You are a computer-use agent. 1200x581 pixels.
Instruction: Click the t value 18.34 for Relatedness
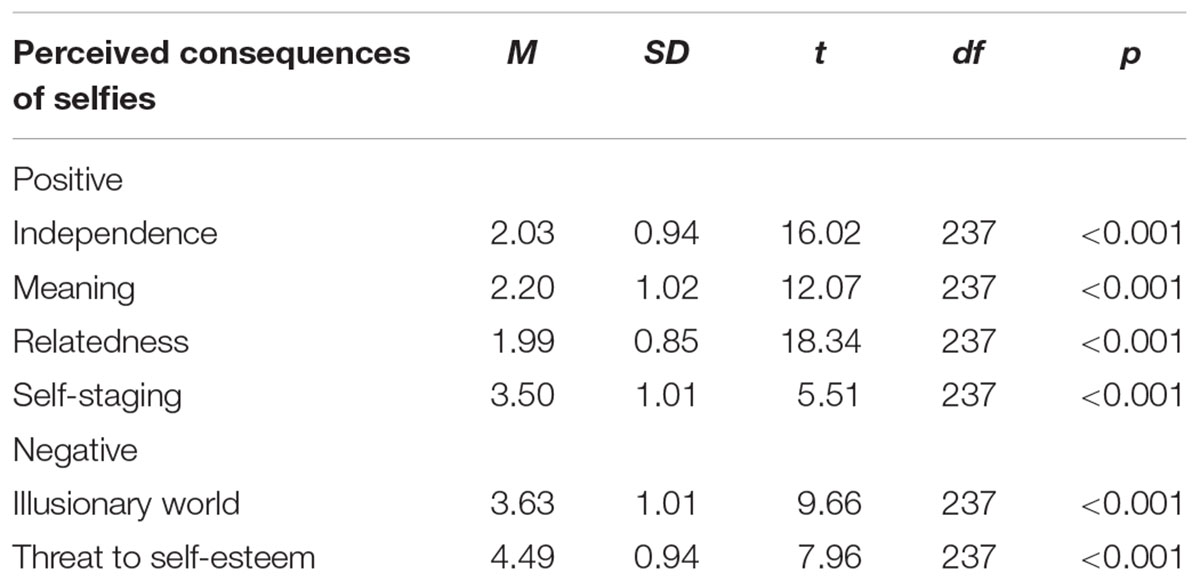[x=819, y=341]
